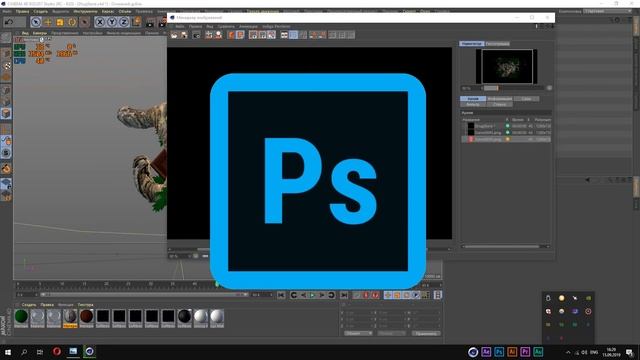Screen dimensions: 640x360
Task: Toggle scale keyframe recording
Action: click(x=397, y=295)
